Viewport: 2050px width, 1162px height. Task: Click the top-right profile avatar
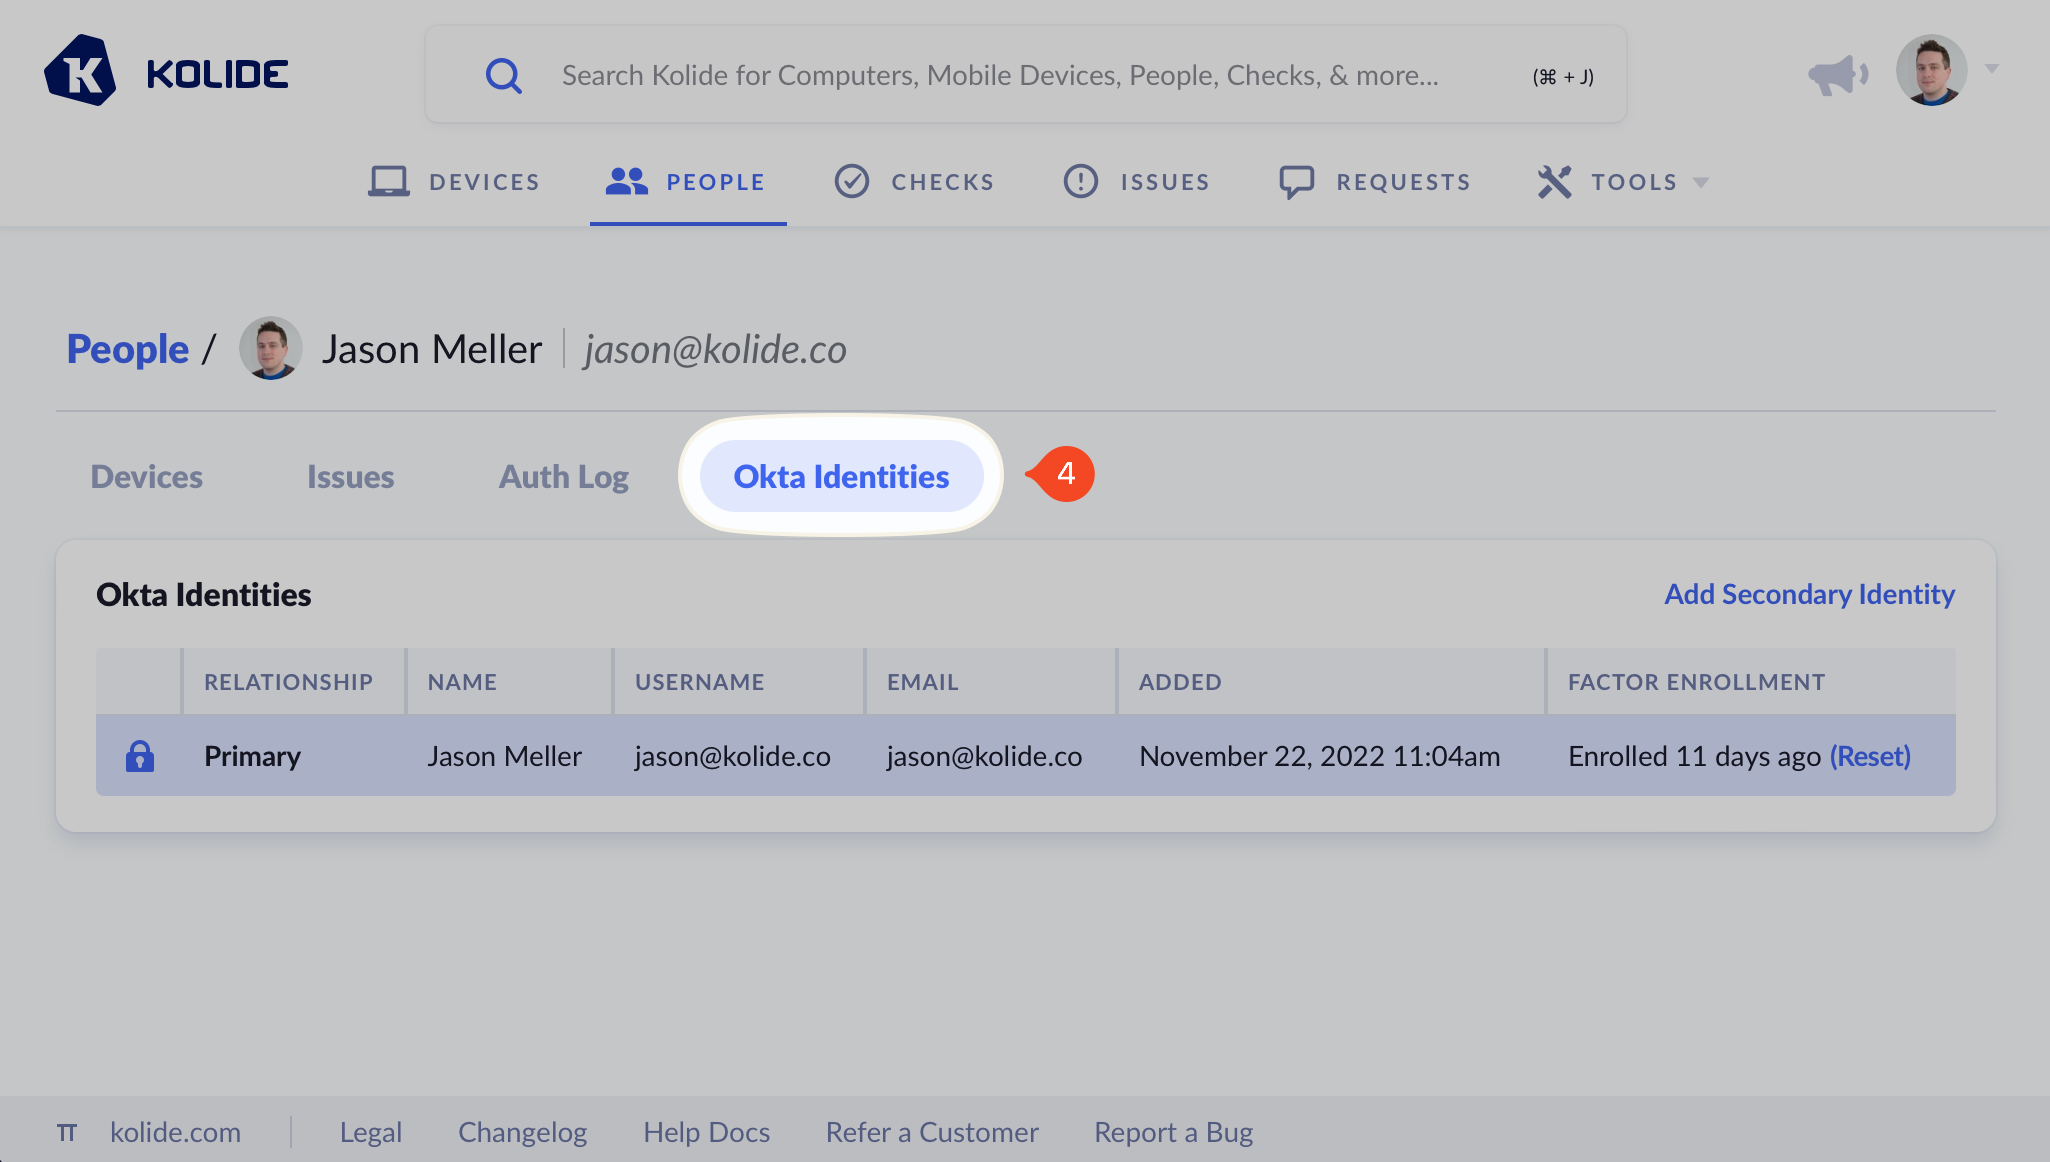pos(1931,71)
